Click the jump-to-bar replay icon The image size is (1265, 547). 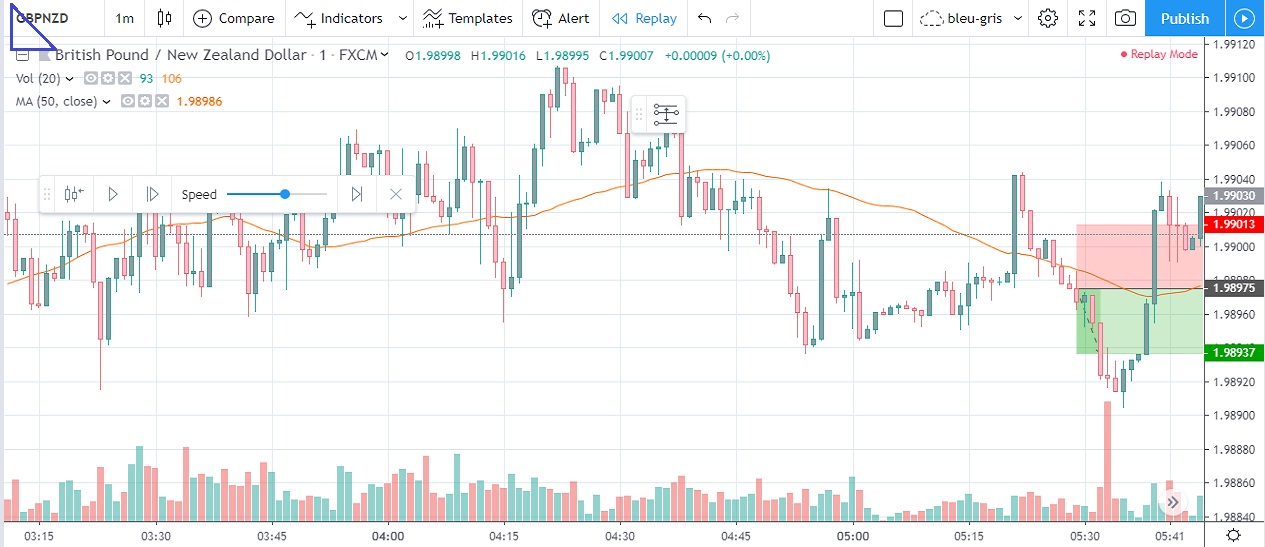tap(73, 194)
